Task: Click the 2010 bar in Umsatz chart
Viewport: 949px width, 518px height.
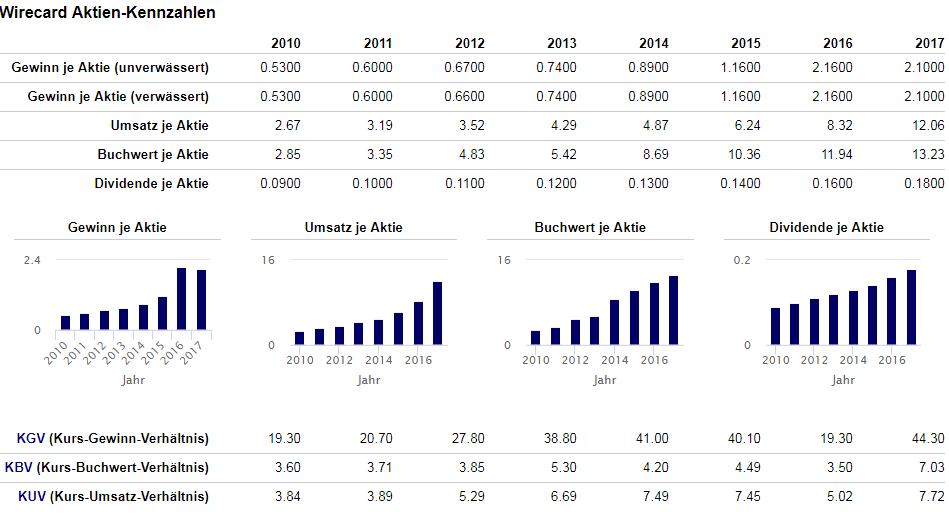Action: (x=300, y=338)
